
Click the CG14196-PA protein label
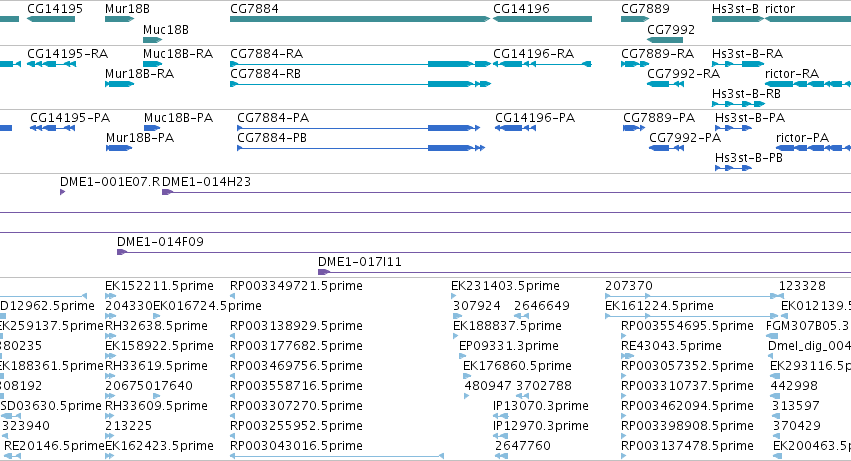coord(535,118)
